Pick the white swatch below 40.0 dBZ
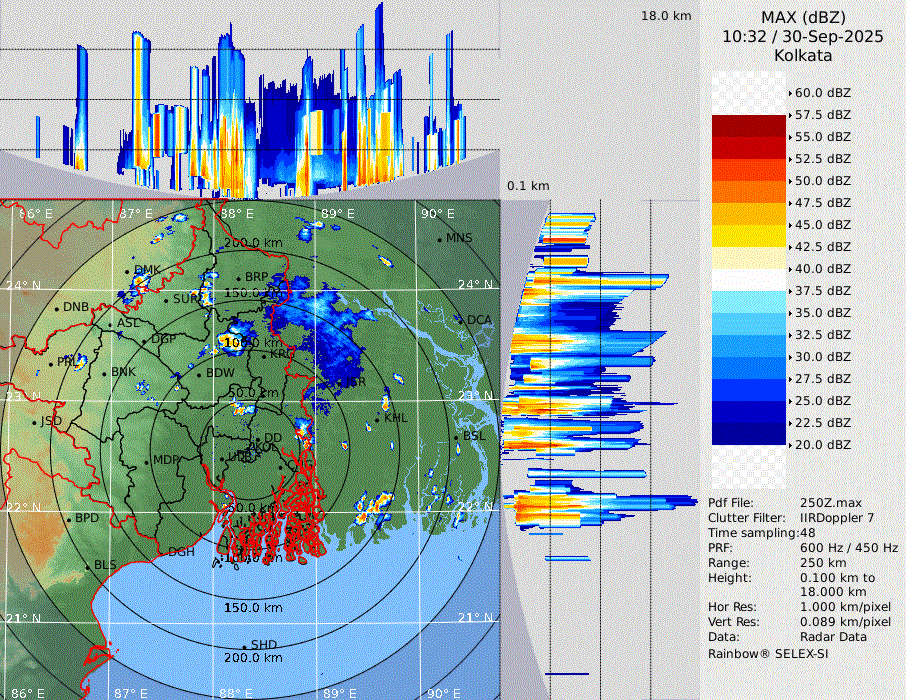906x700 pixels. [750, 280]
